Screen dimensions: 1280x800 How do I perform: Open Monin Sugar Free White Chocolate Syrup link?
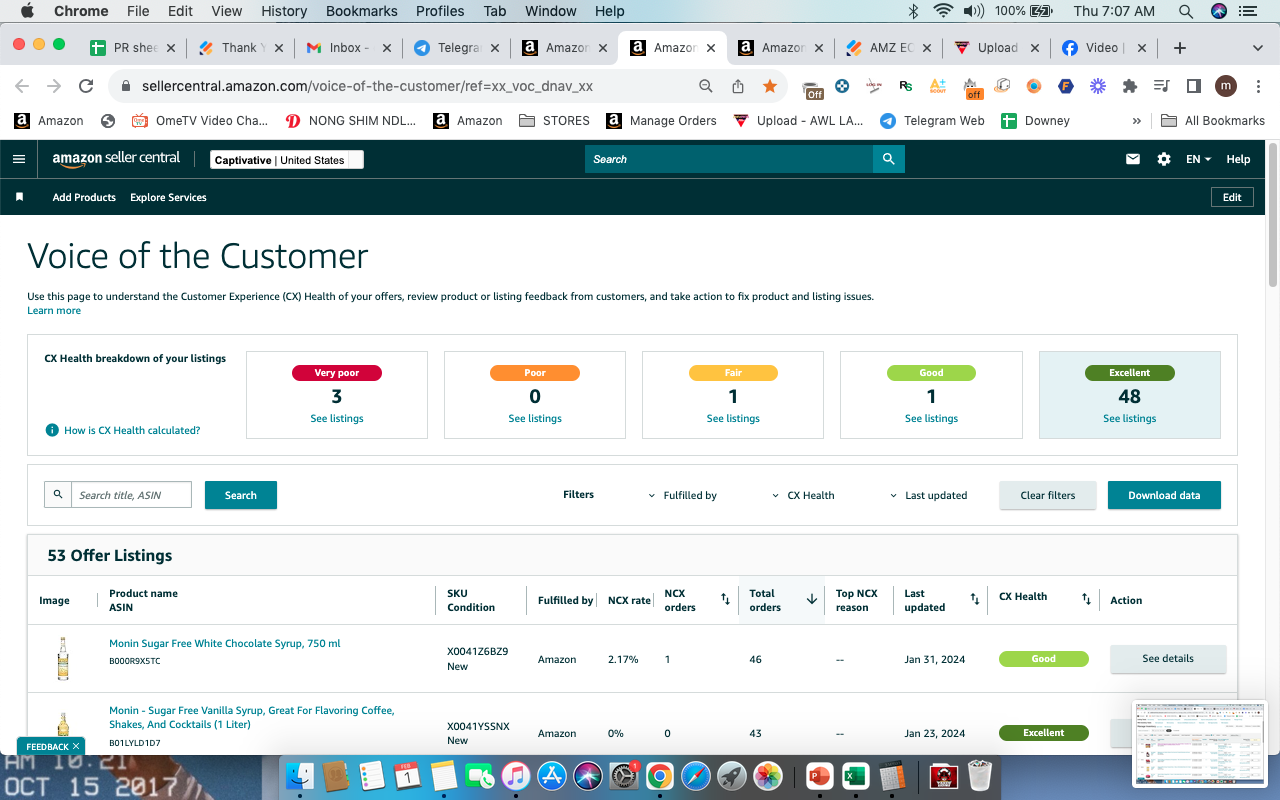point(225,643)
